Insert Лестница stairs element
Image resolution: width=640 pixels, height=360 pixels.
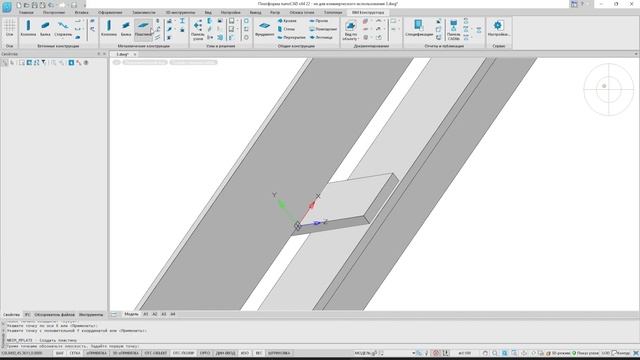(x=321, y=37)
